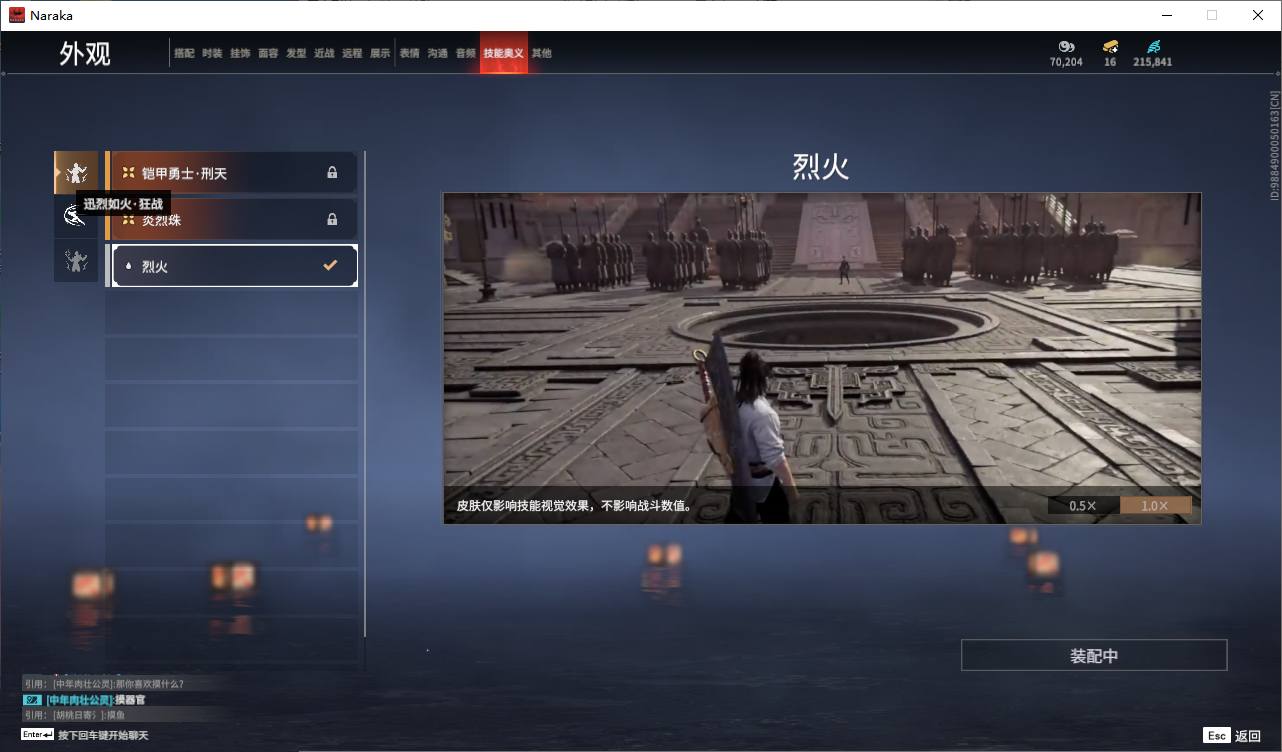Open the 音频 tab
Viewport: 1282px width, 752px height.
[x=465, y=53]
